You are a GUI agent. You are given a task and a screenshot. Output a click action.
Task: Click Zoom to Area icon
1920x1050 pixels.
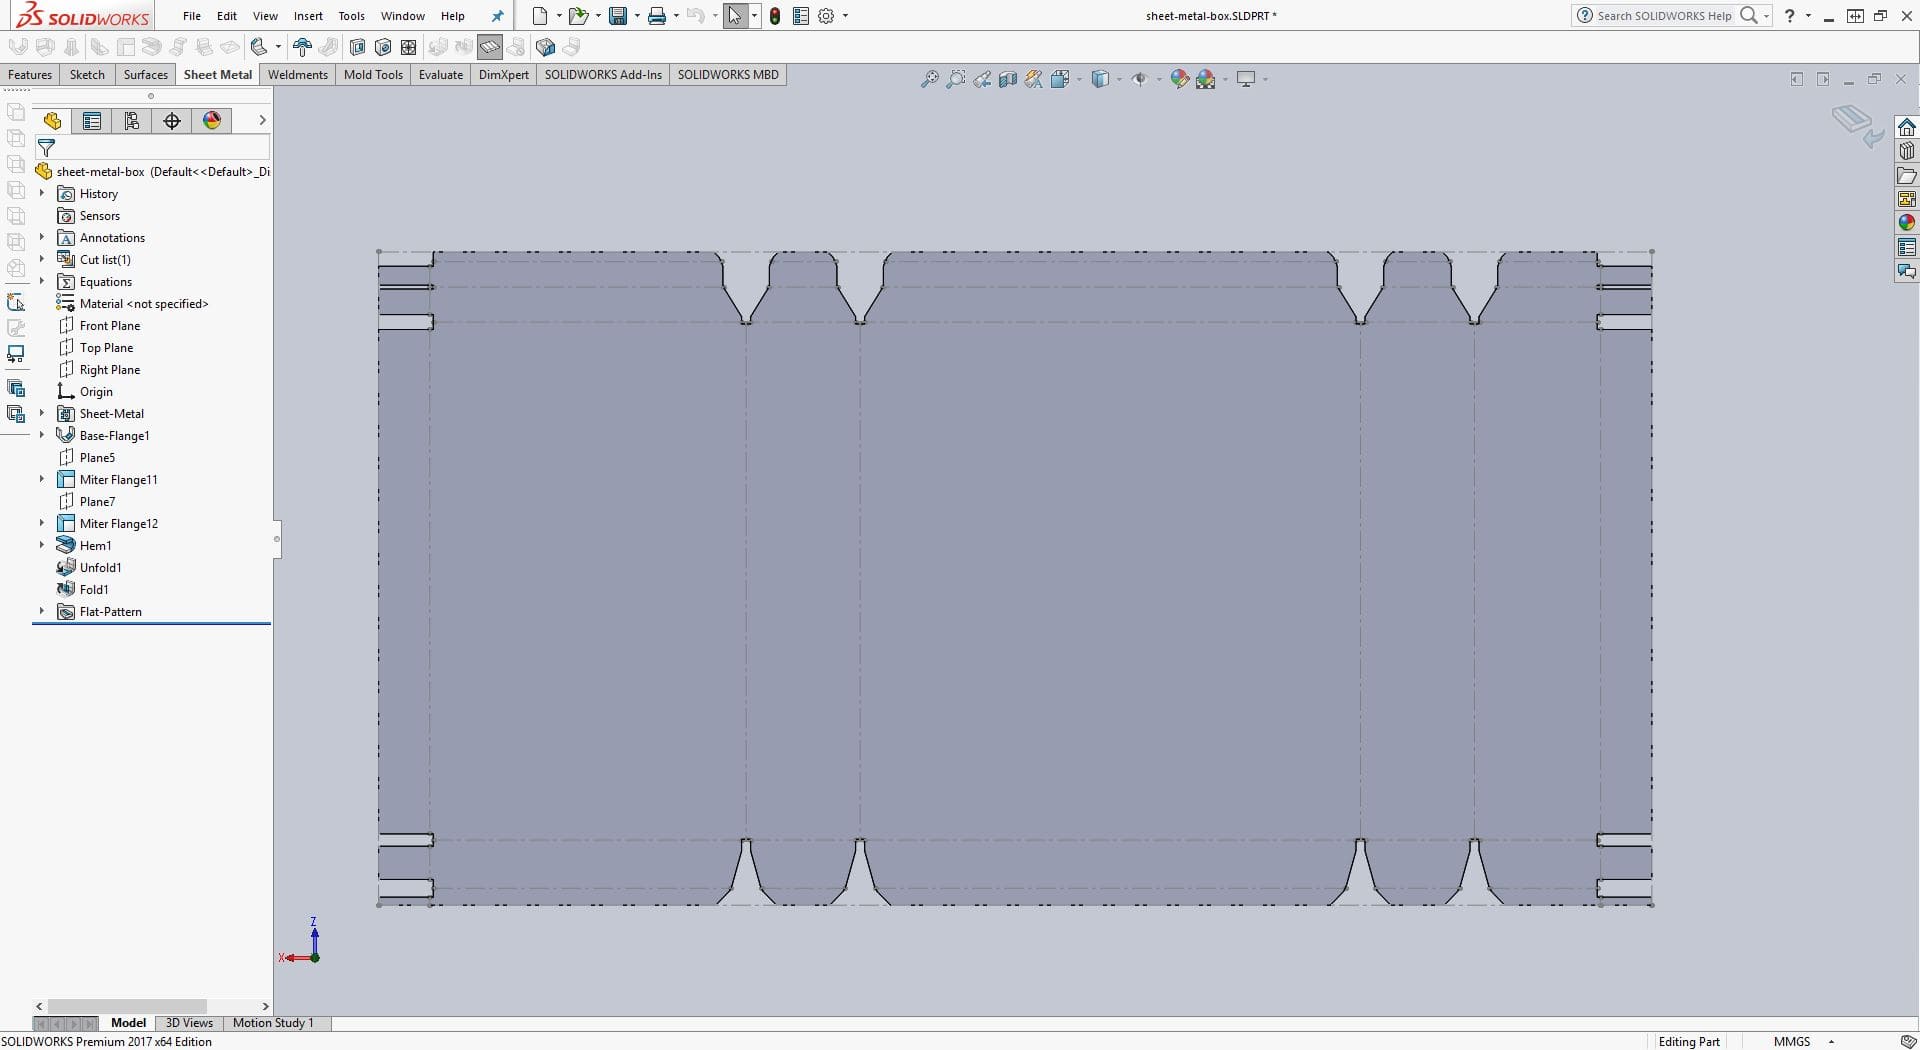click(x=956, y=79)
